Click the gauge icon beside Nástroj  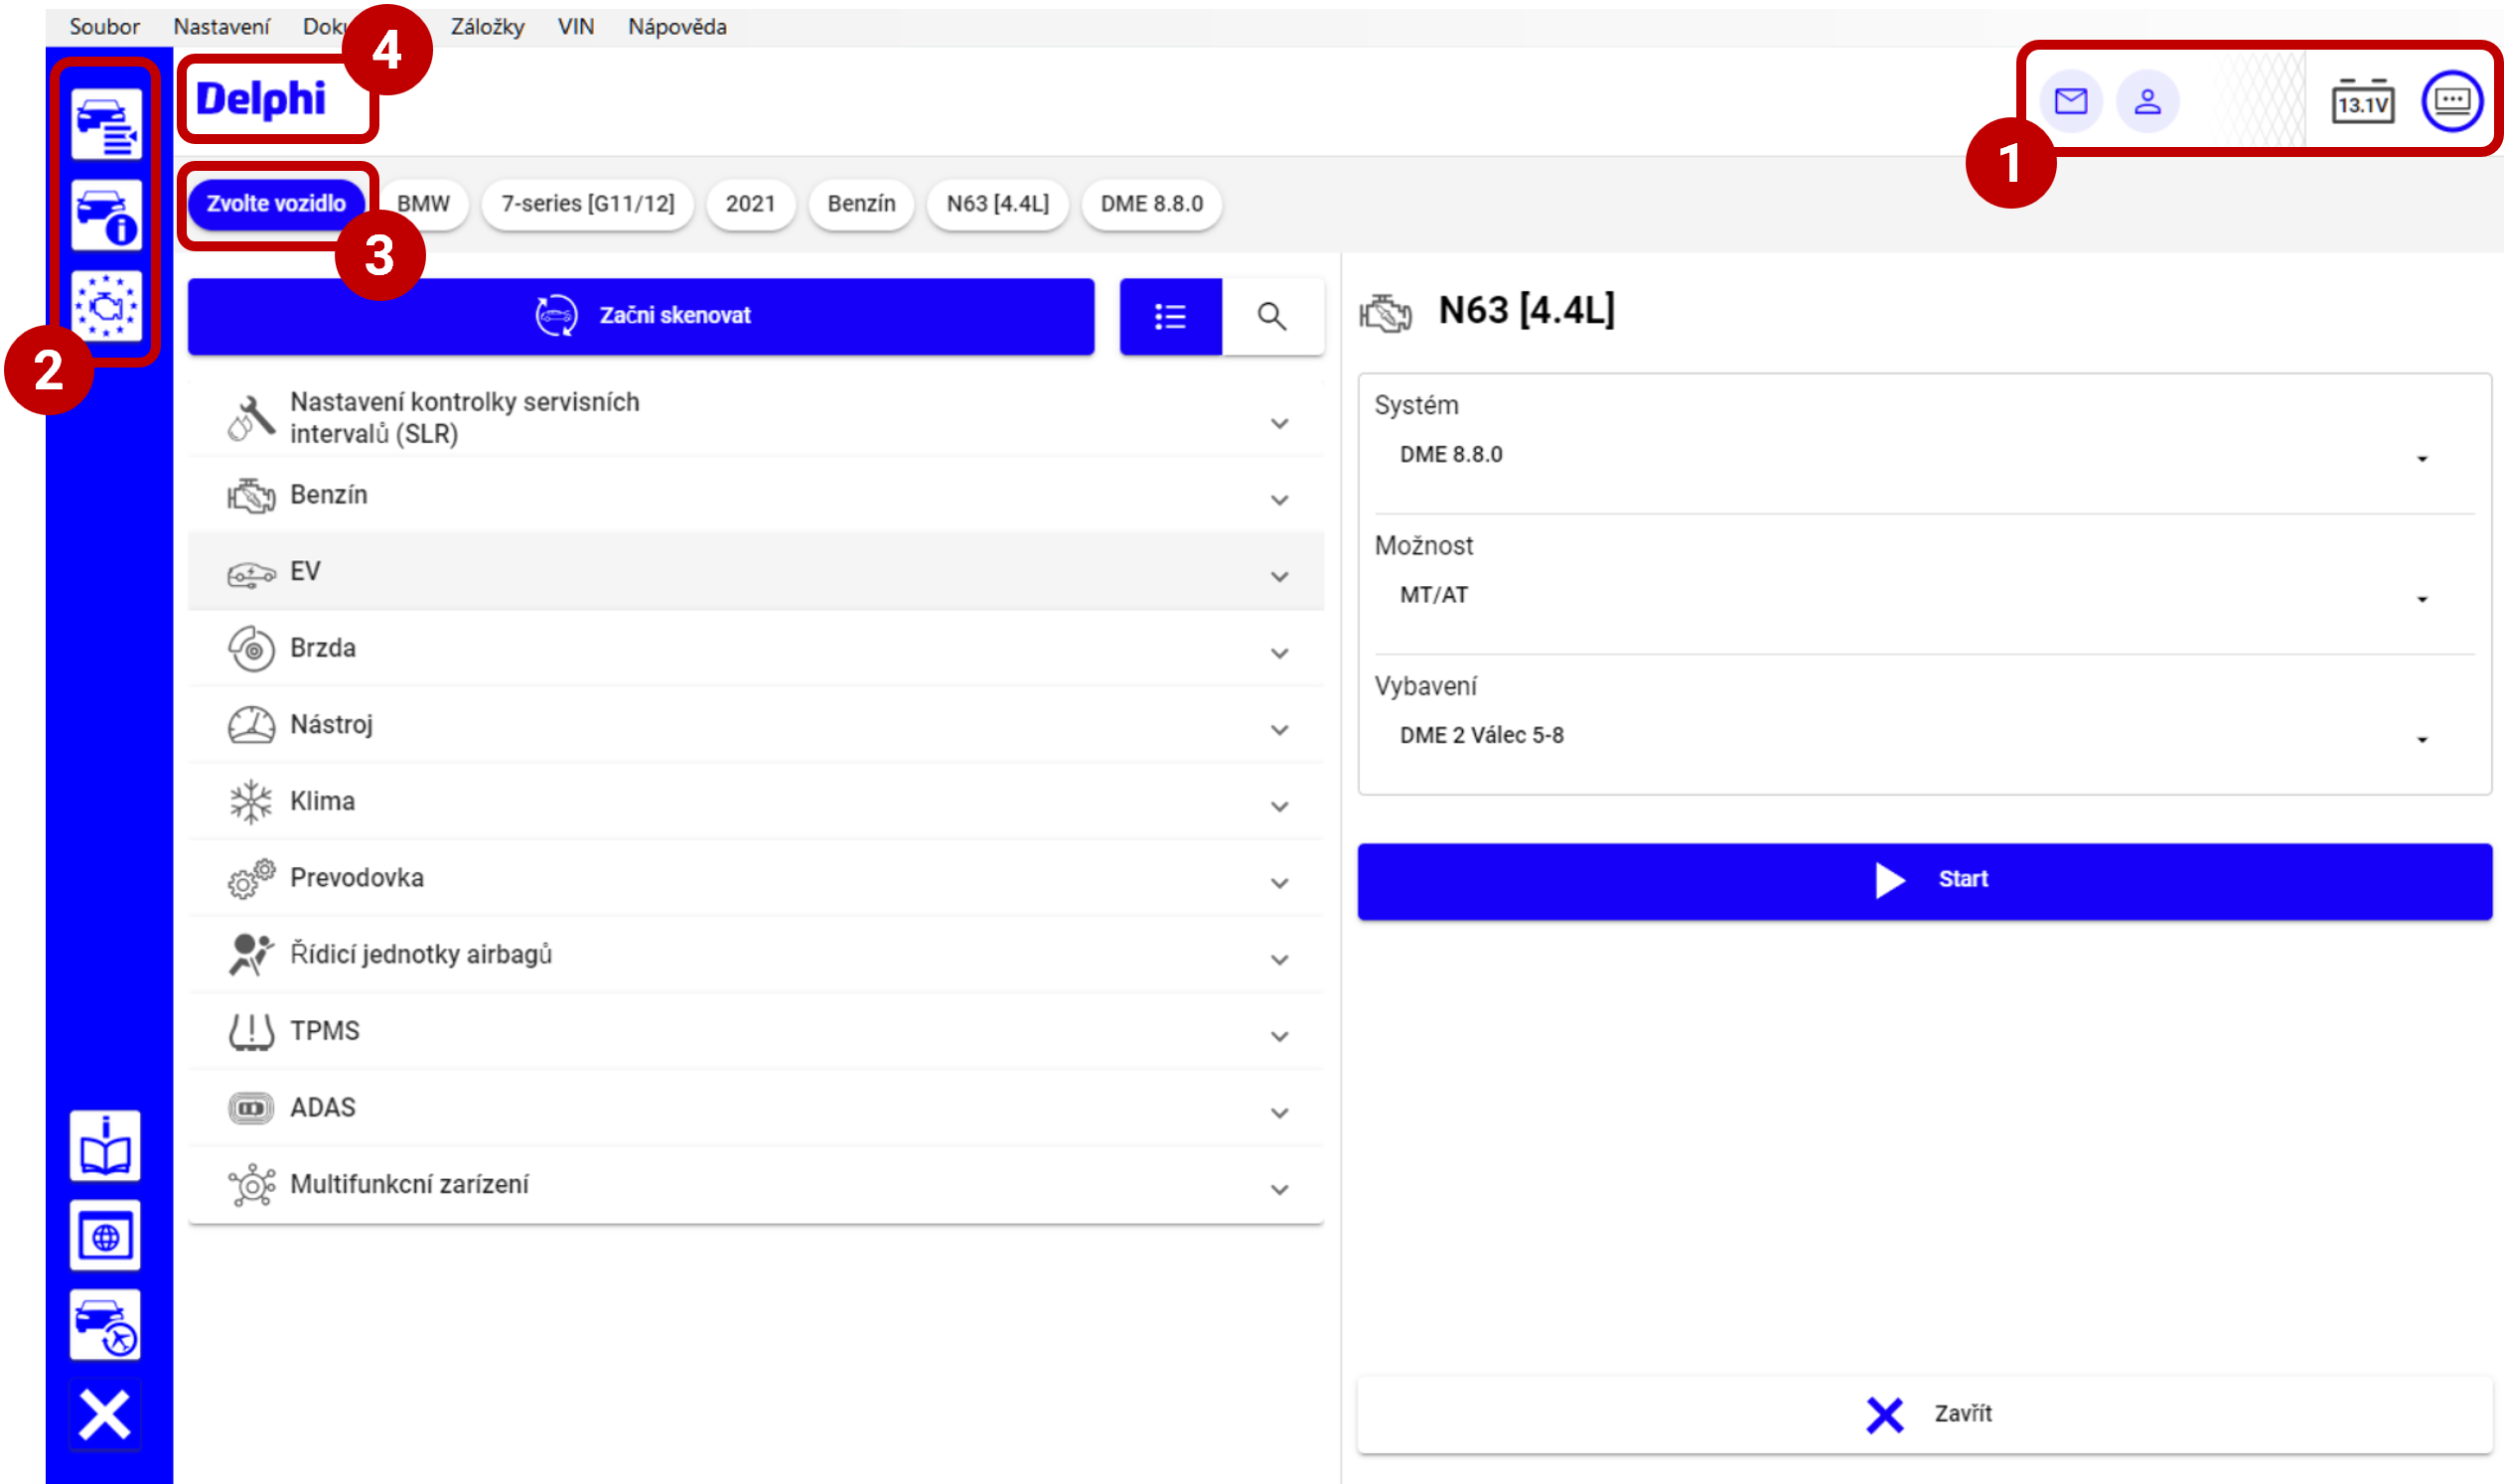251,725
